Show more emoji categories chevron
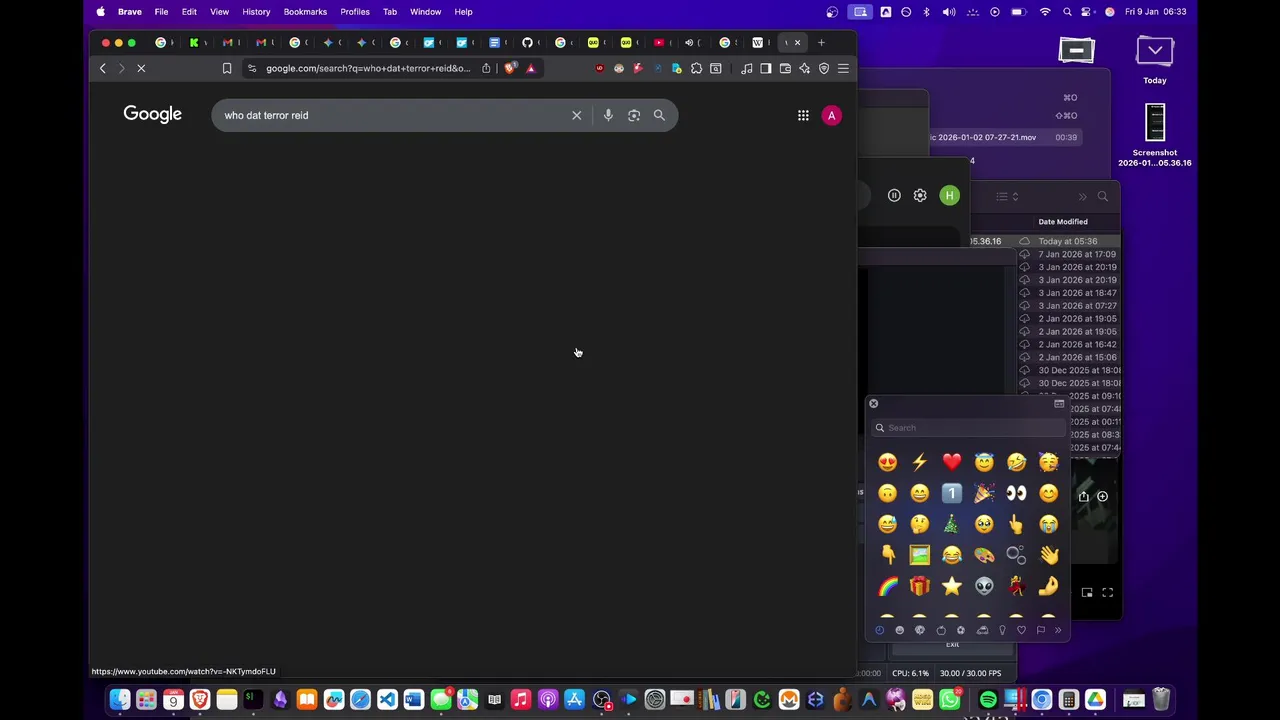This screenshot has height=720, width=1280. [x=1058, y=630]
